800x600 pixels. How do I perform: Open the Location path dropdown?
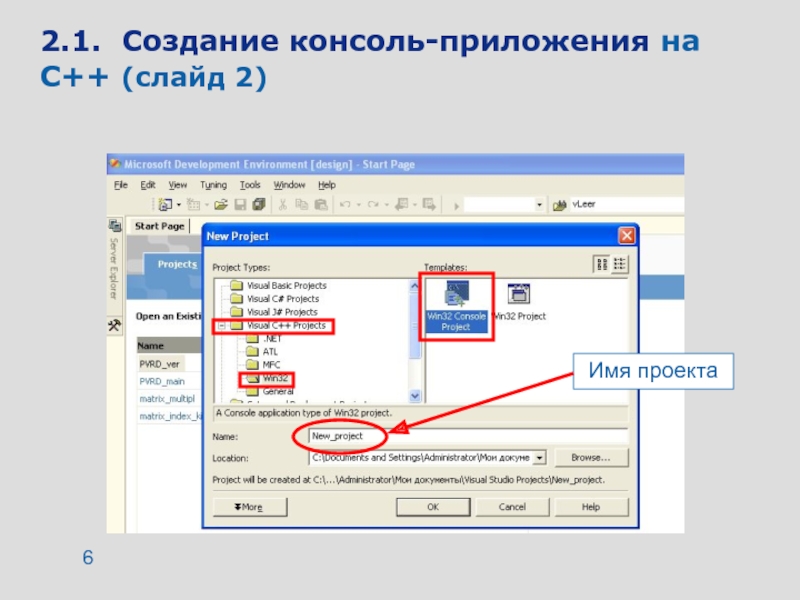pyautogui.click(x=539, y=458)
